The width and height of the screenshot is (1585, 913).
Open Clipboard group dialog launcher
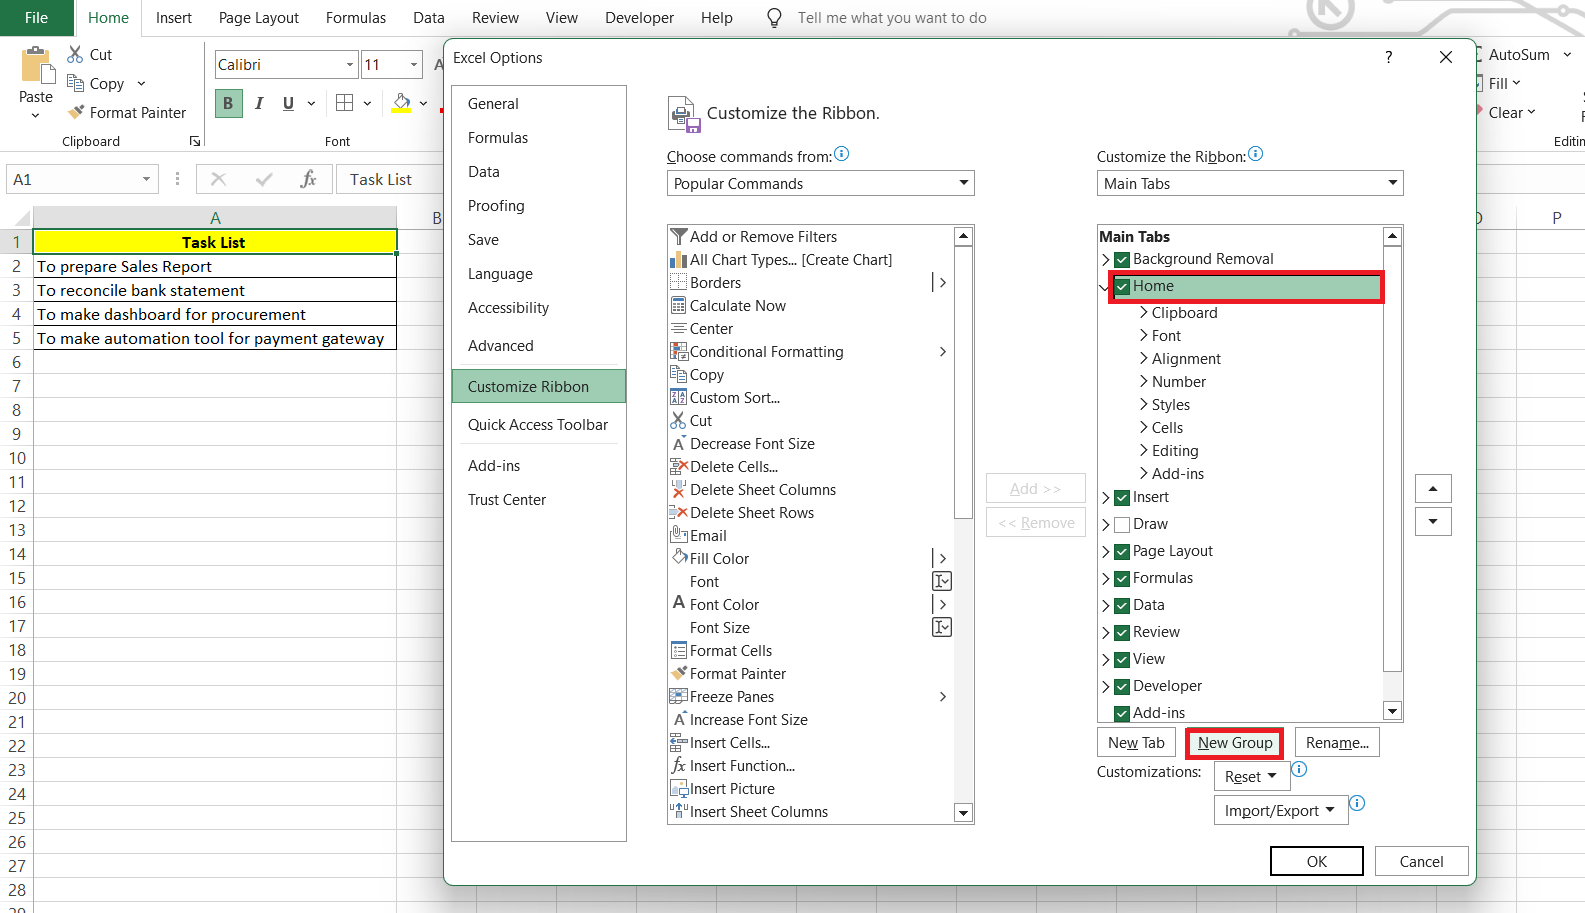coord(195,141)
